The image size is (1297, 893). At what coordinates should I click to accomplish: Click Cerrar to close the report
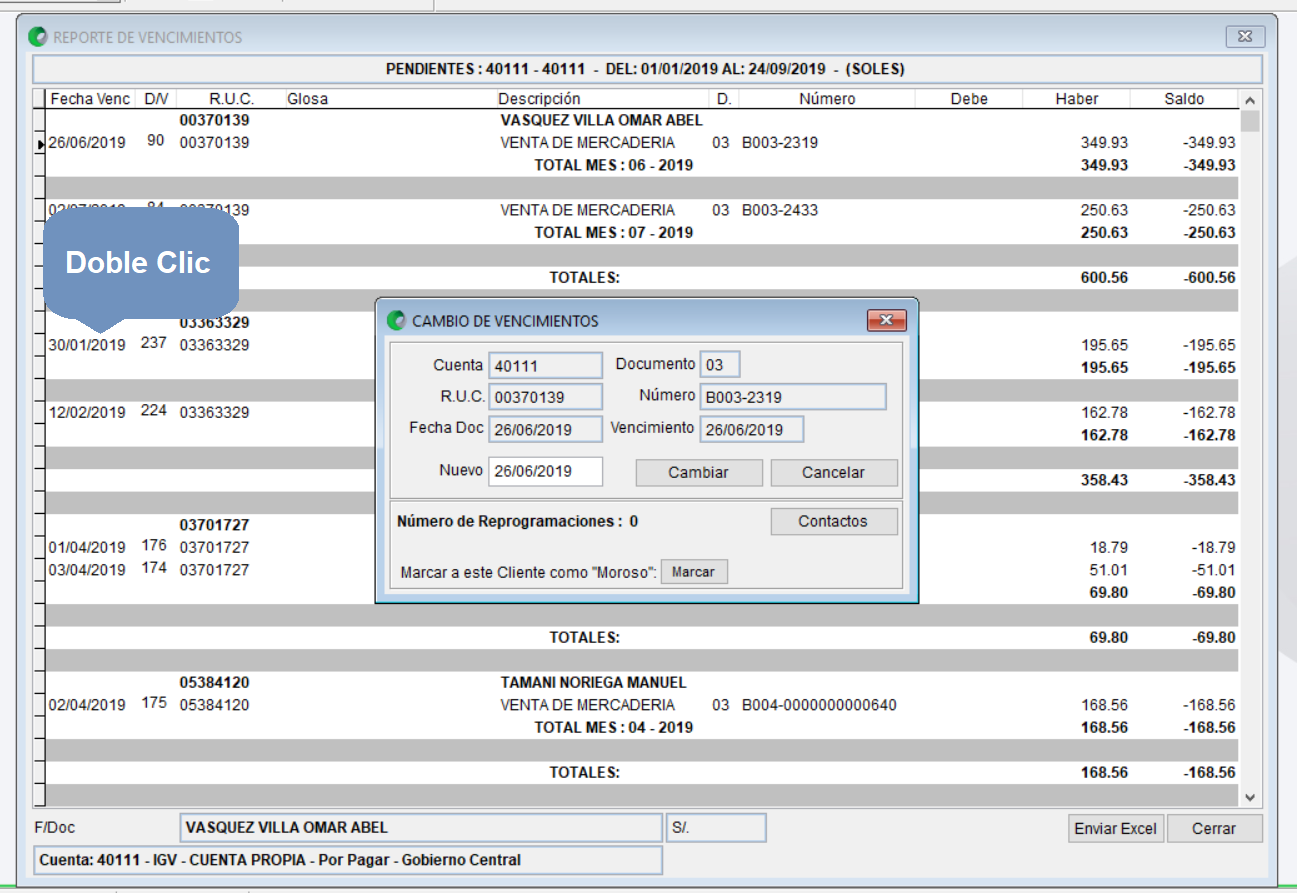pyautogui.click(x=1214, y=828)
